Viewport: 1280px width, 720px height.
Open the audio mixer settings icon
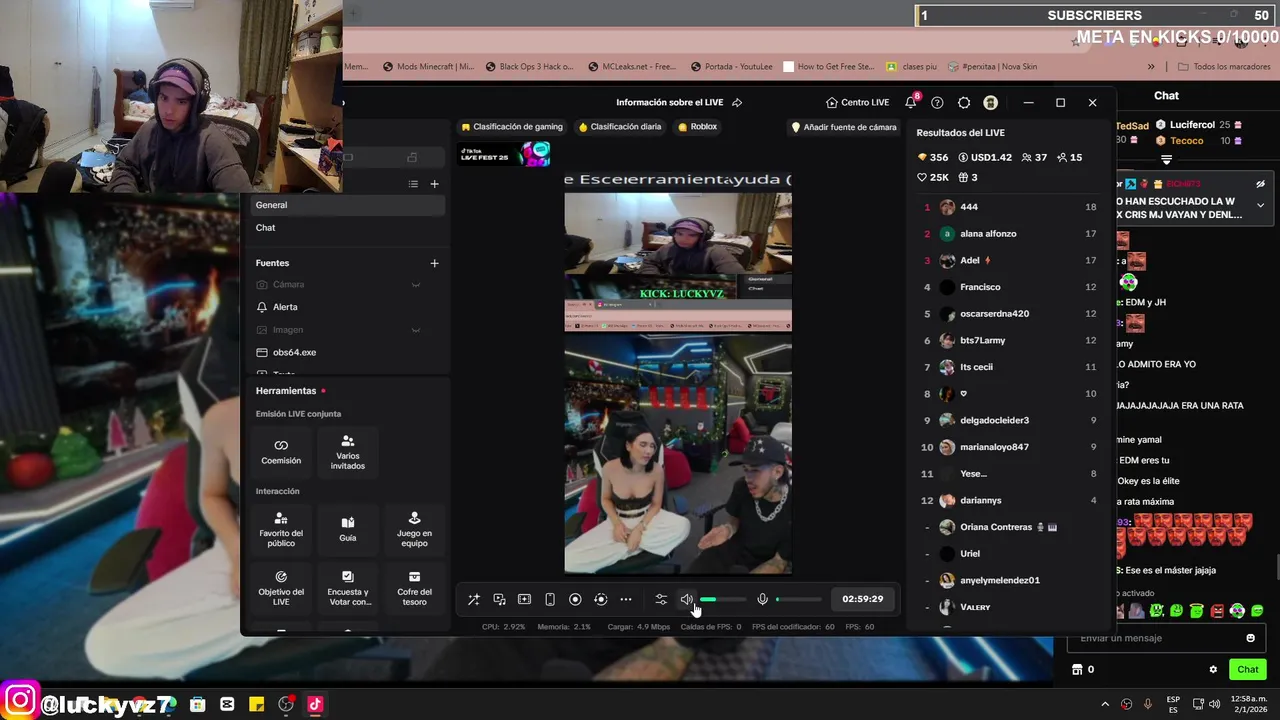(x=661, y=599)
